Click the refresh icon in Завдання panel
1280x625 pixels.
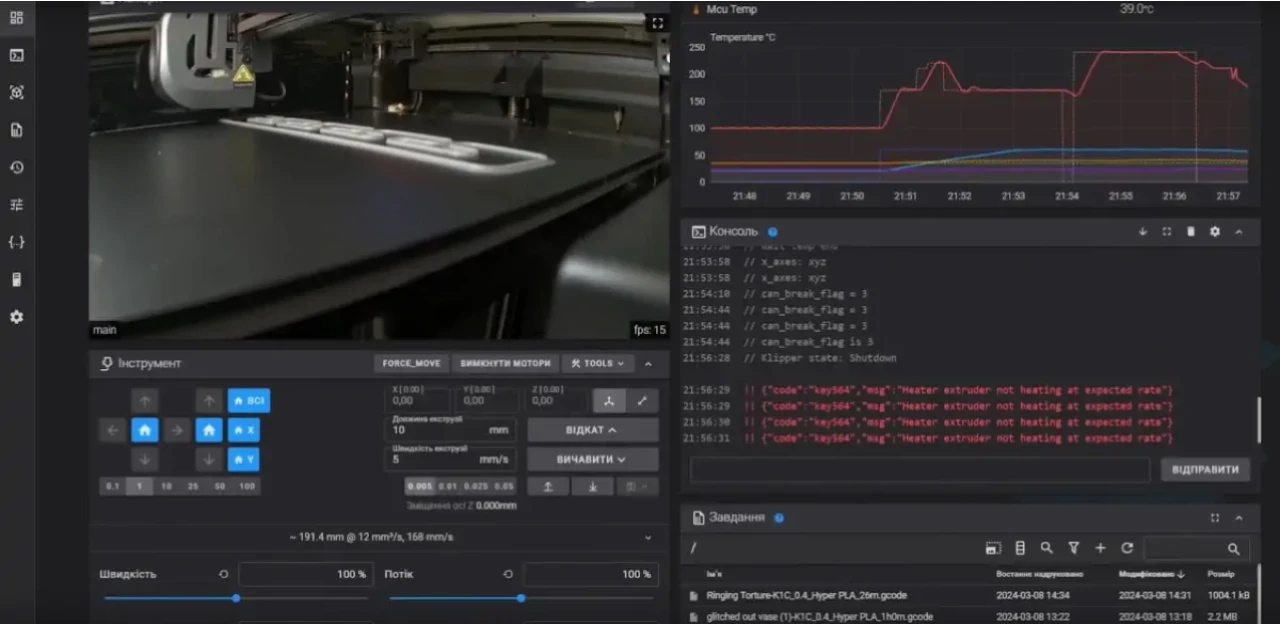(1127, 548)
